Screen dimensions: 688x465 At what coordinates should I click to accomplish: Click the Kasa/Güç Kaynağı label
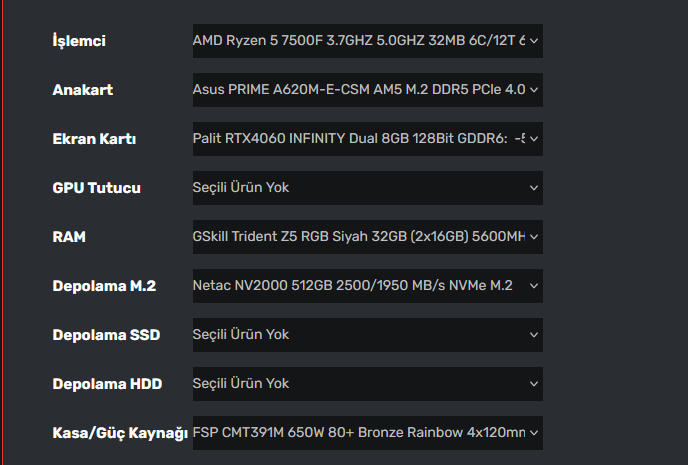tap(120, 433)
